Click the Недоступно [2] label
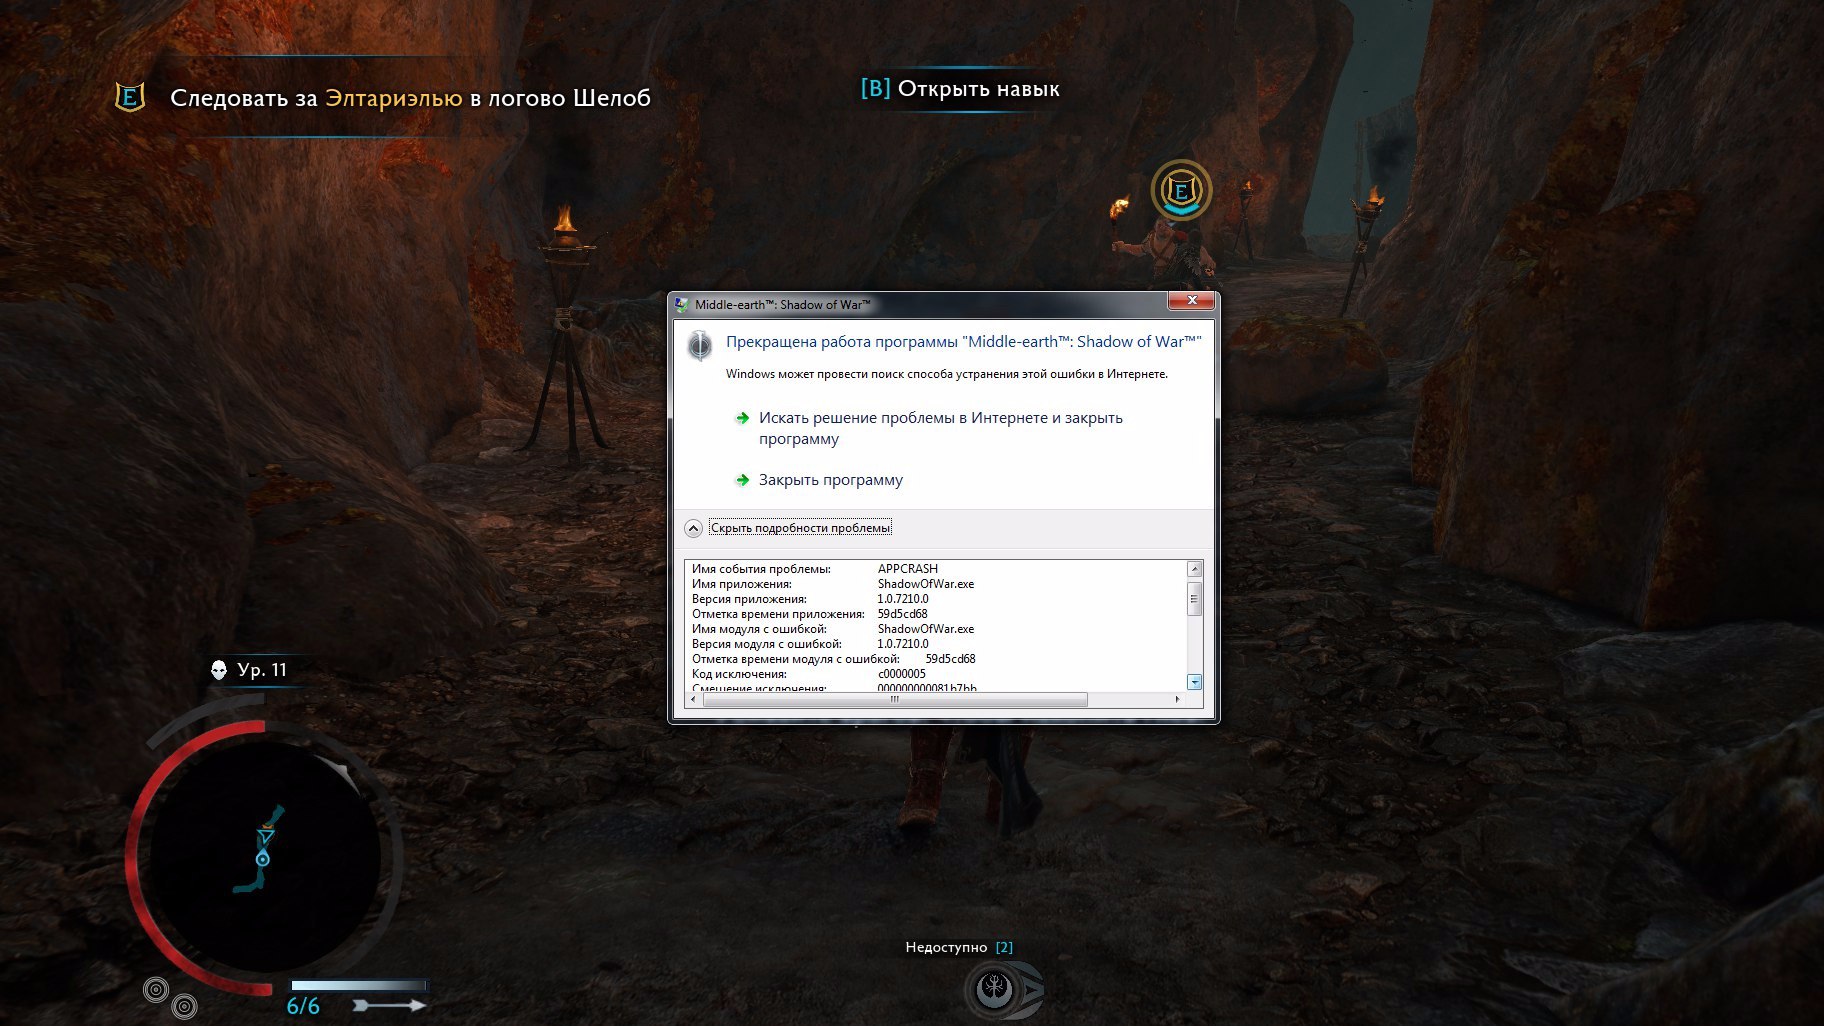 [x=959, y=947]
